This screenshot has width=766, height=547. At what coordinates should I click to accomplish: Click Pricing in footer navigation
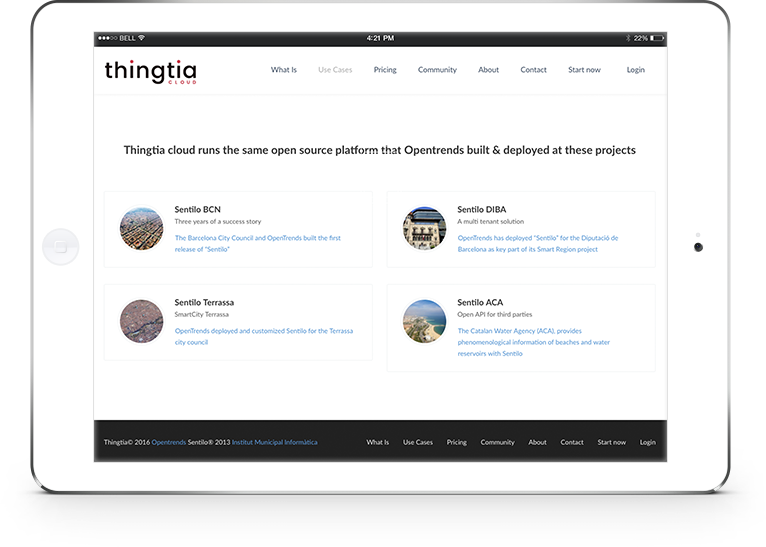coord(457,442)
